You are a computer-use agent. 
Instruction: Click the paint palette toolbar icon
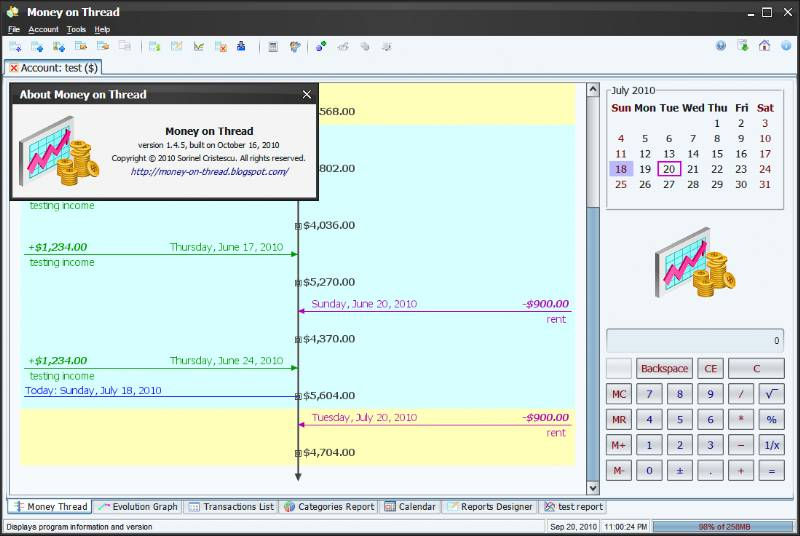pyautogui.click(x=294, y=46)
